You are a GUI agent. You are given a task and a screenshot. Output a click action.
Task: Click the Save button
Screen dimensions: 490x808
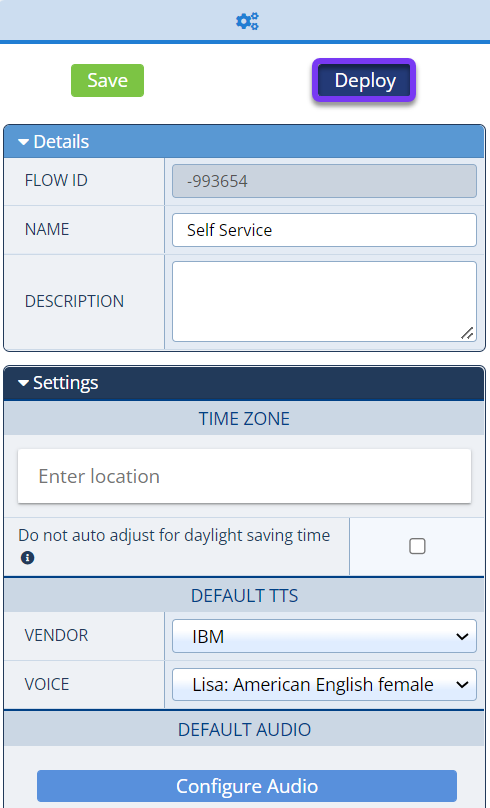point(107,80)
